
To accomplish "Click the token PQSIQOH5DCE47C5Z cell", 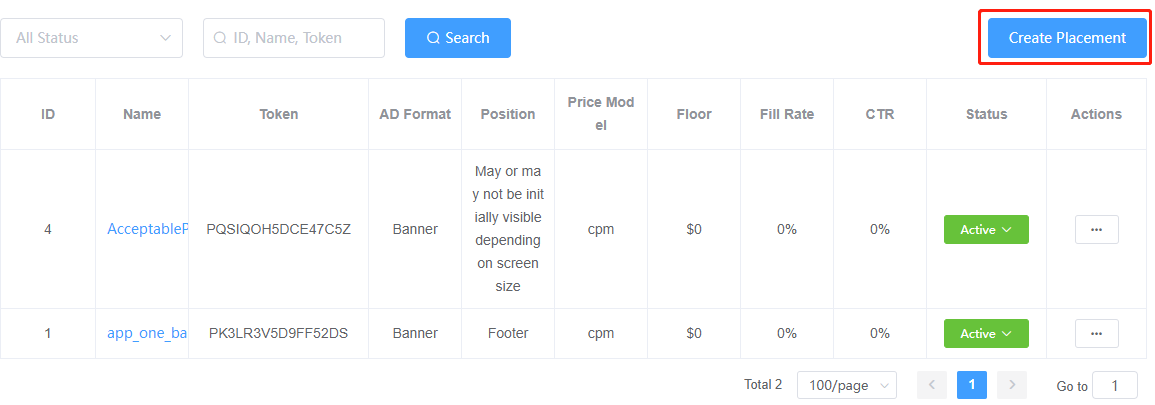I will [x=278, y=229].
